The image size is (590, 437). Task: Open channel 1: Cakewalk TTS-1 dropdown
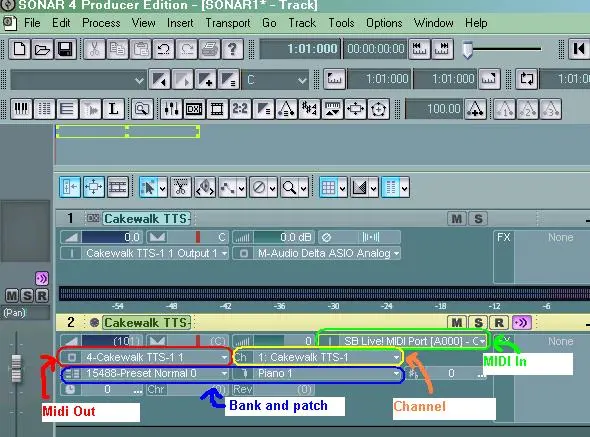pyautogui.click(x=317, y=357)
